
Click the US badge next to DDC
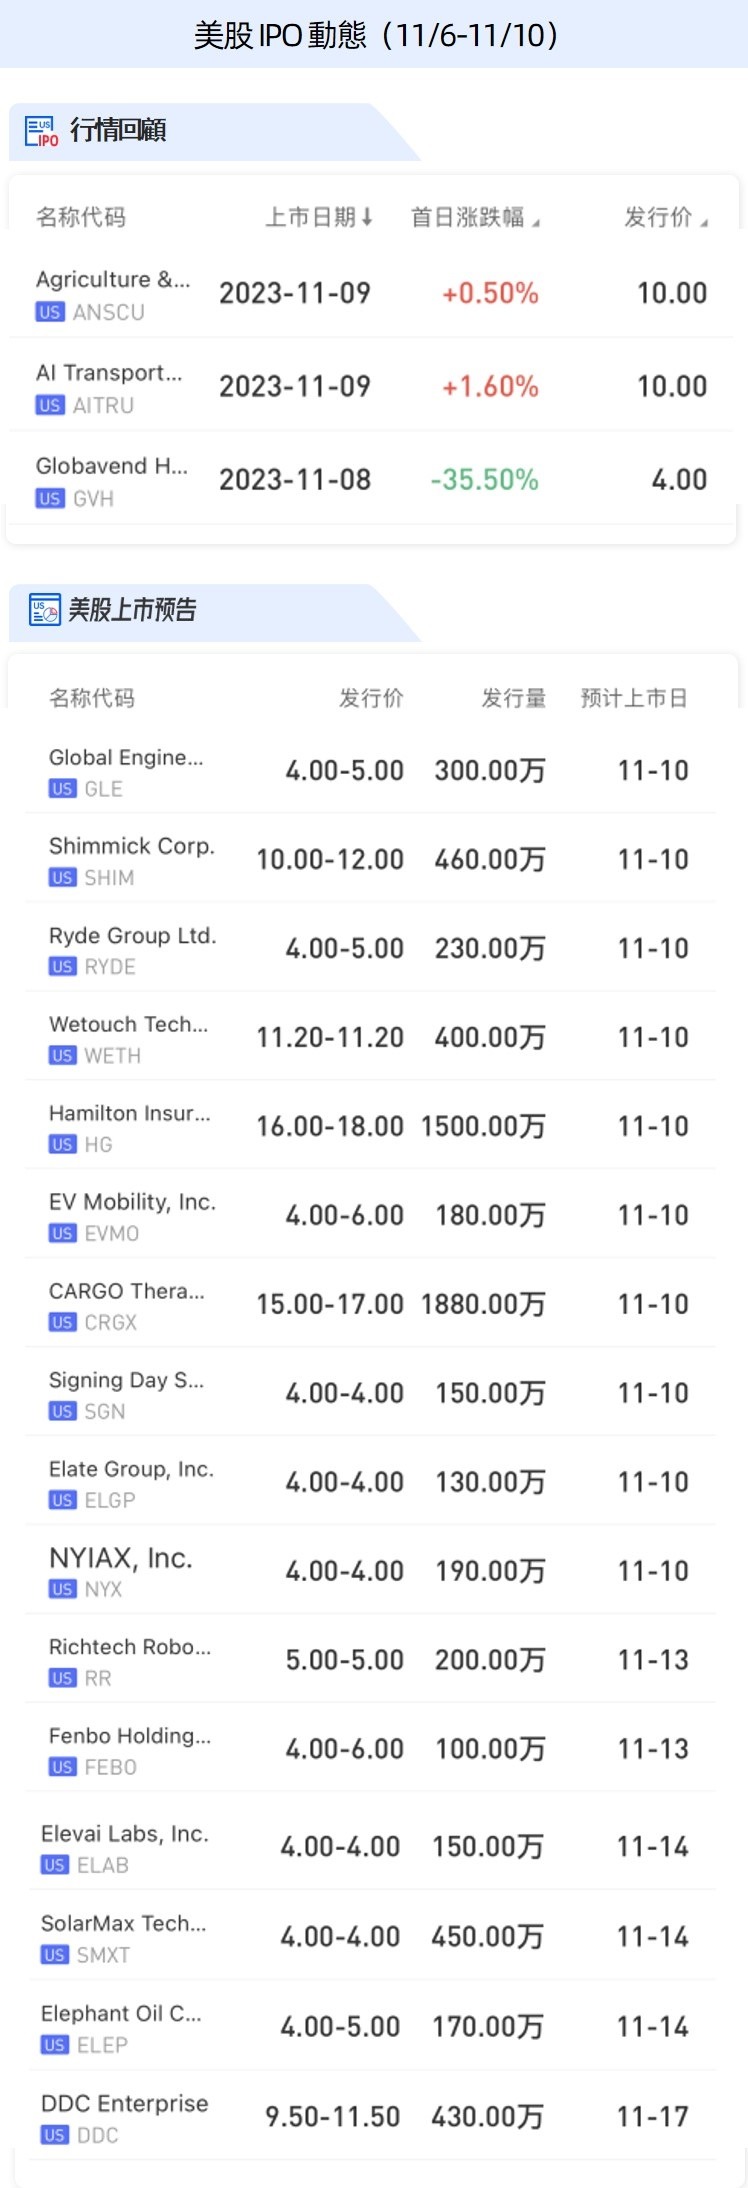[54, 2135]
